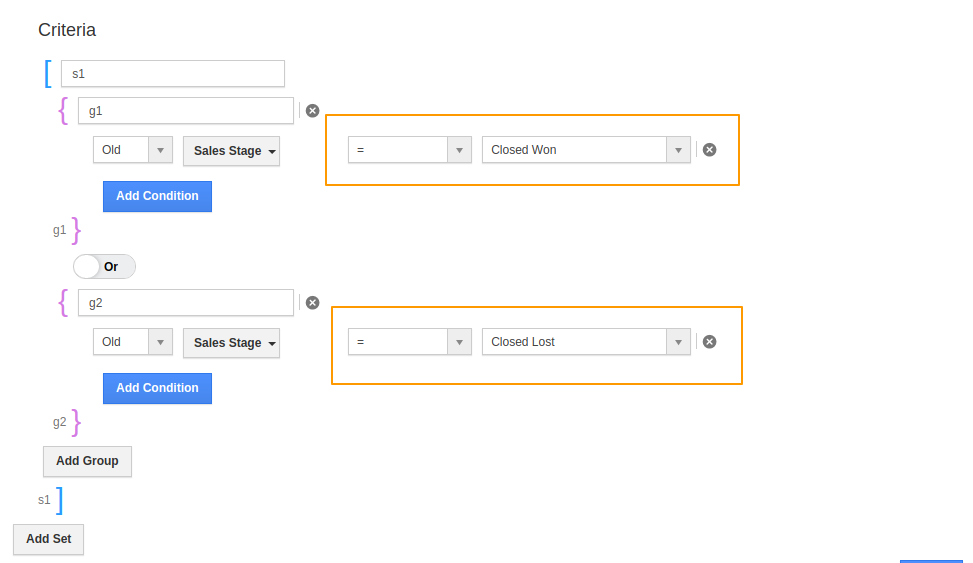Screen dimensions: 973x563
Task: Click Add Condition in group g2
Action: pyautogui.click(x=157, y=388)
